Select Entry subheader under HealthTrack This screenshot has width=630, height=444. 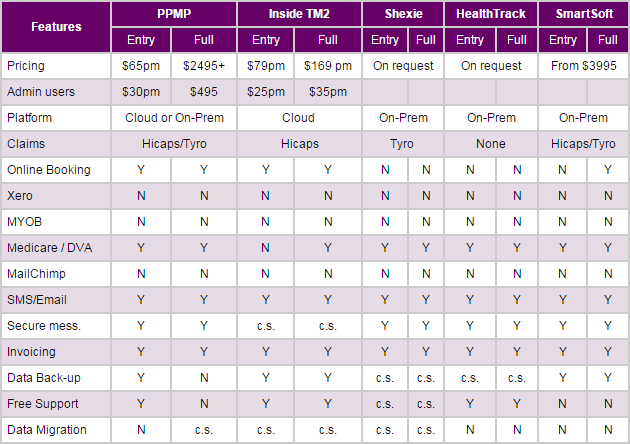(x=470, y=40)
